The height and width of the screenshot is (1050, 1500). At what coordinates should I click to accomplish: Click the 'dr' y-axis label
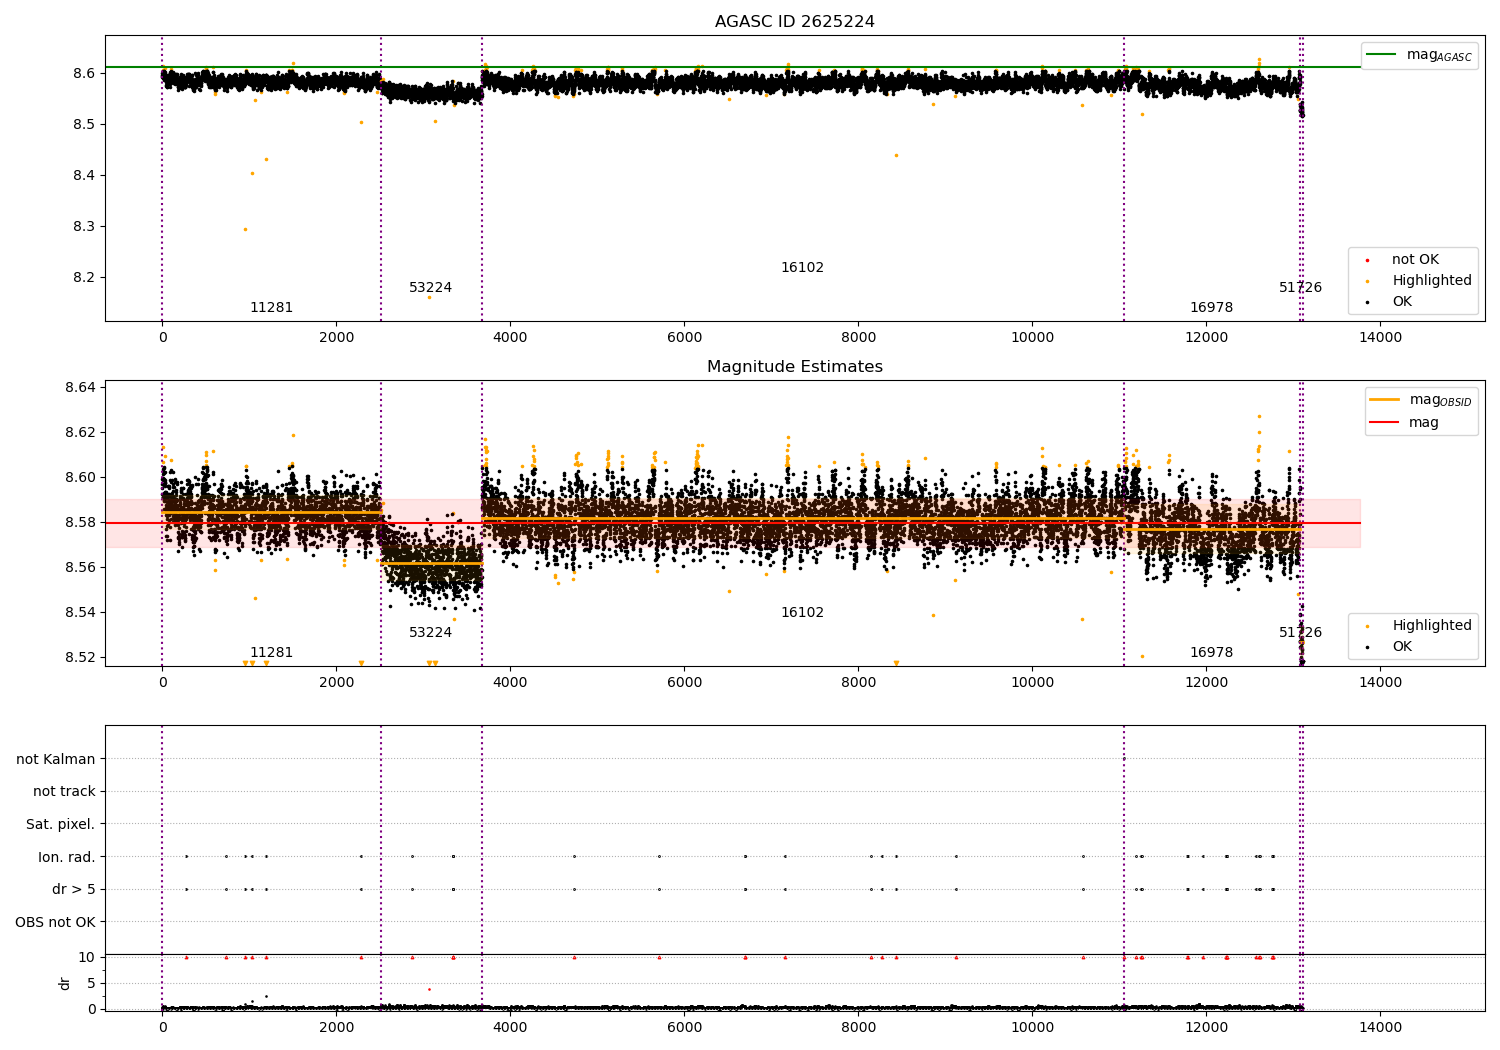[65, 983]
